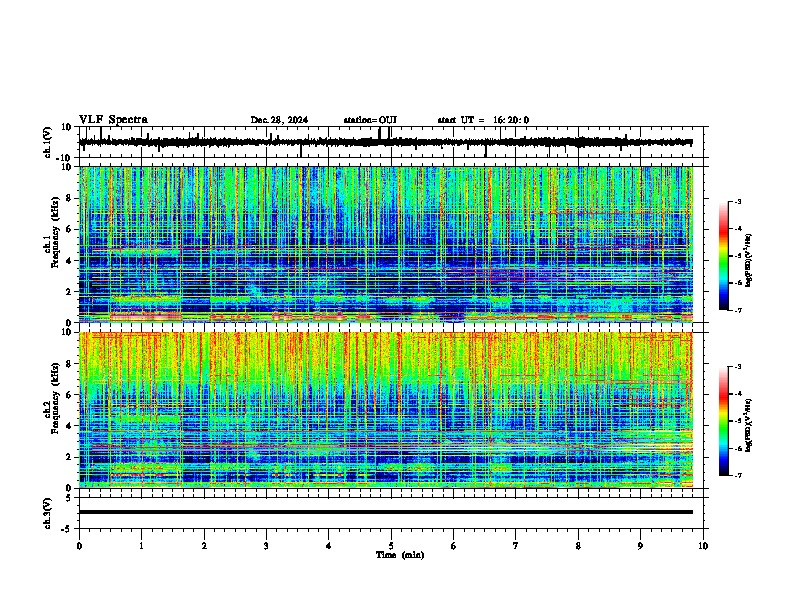This screenshot has height=612, width=792.
Task: Click the "4" kHz tick on ch.1 spectrogram axis
Action: click(70, 261)
